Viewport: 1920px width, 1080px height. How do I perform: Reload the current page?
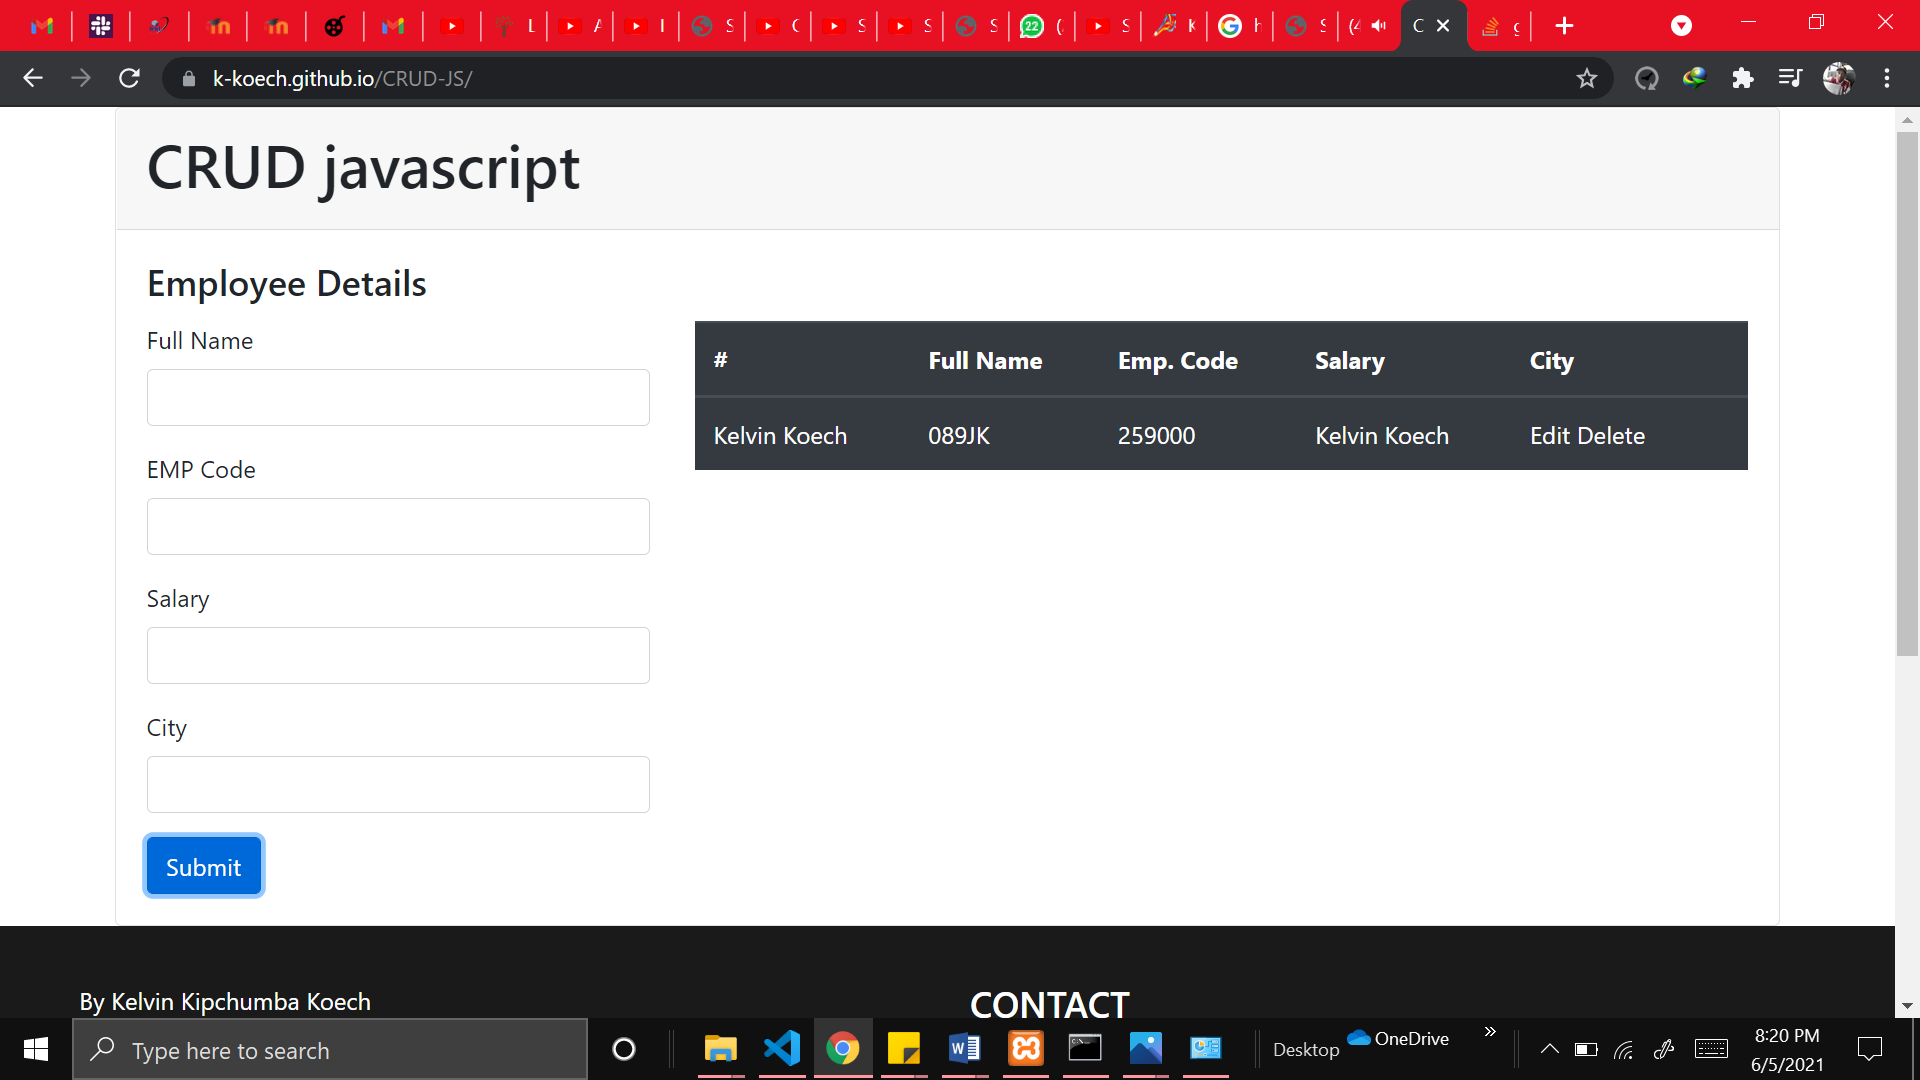[x=129, y=78]
